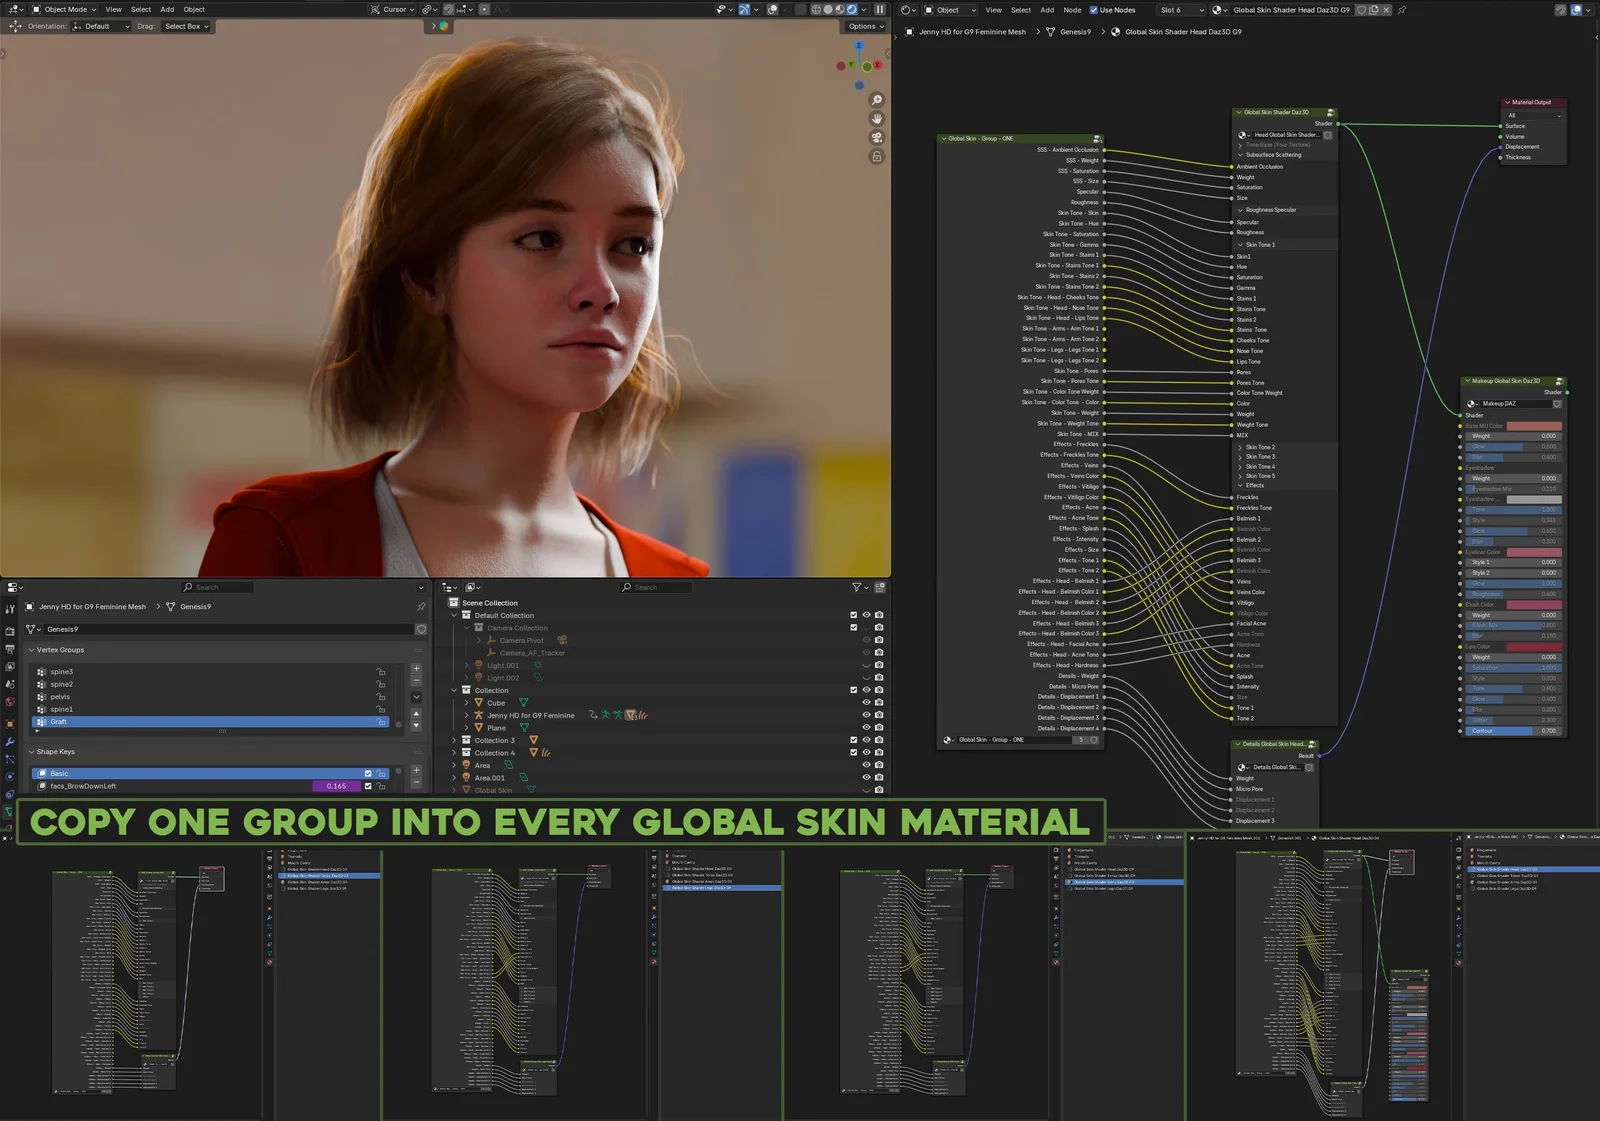1600x1121 pixels.
Task: Hide the Cube object with its eye toggle
Action: click(868, 703)
